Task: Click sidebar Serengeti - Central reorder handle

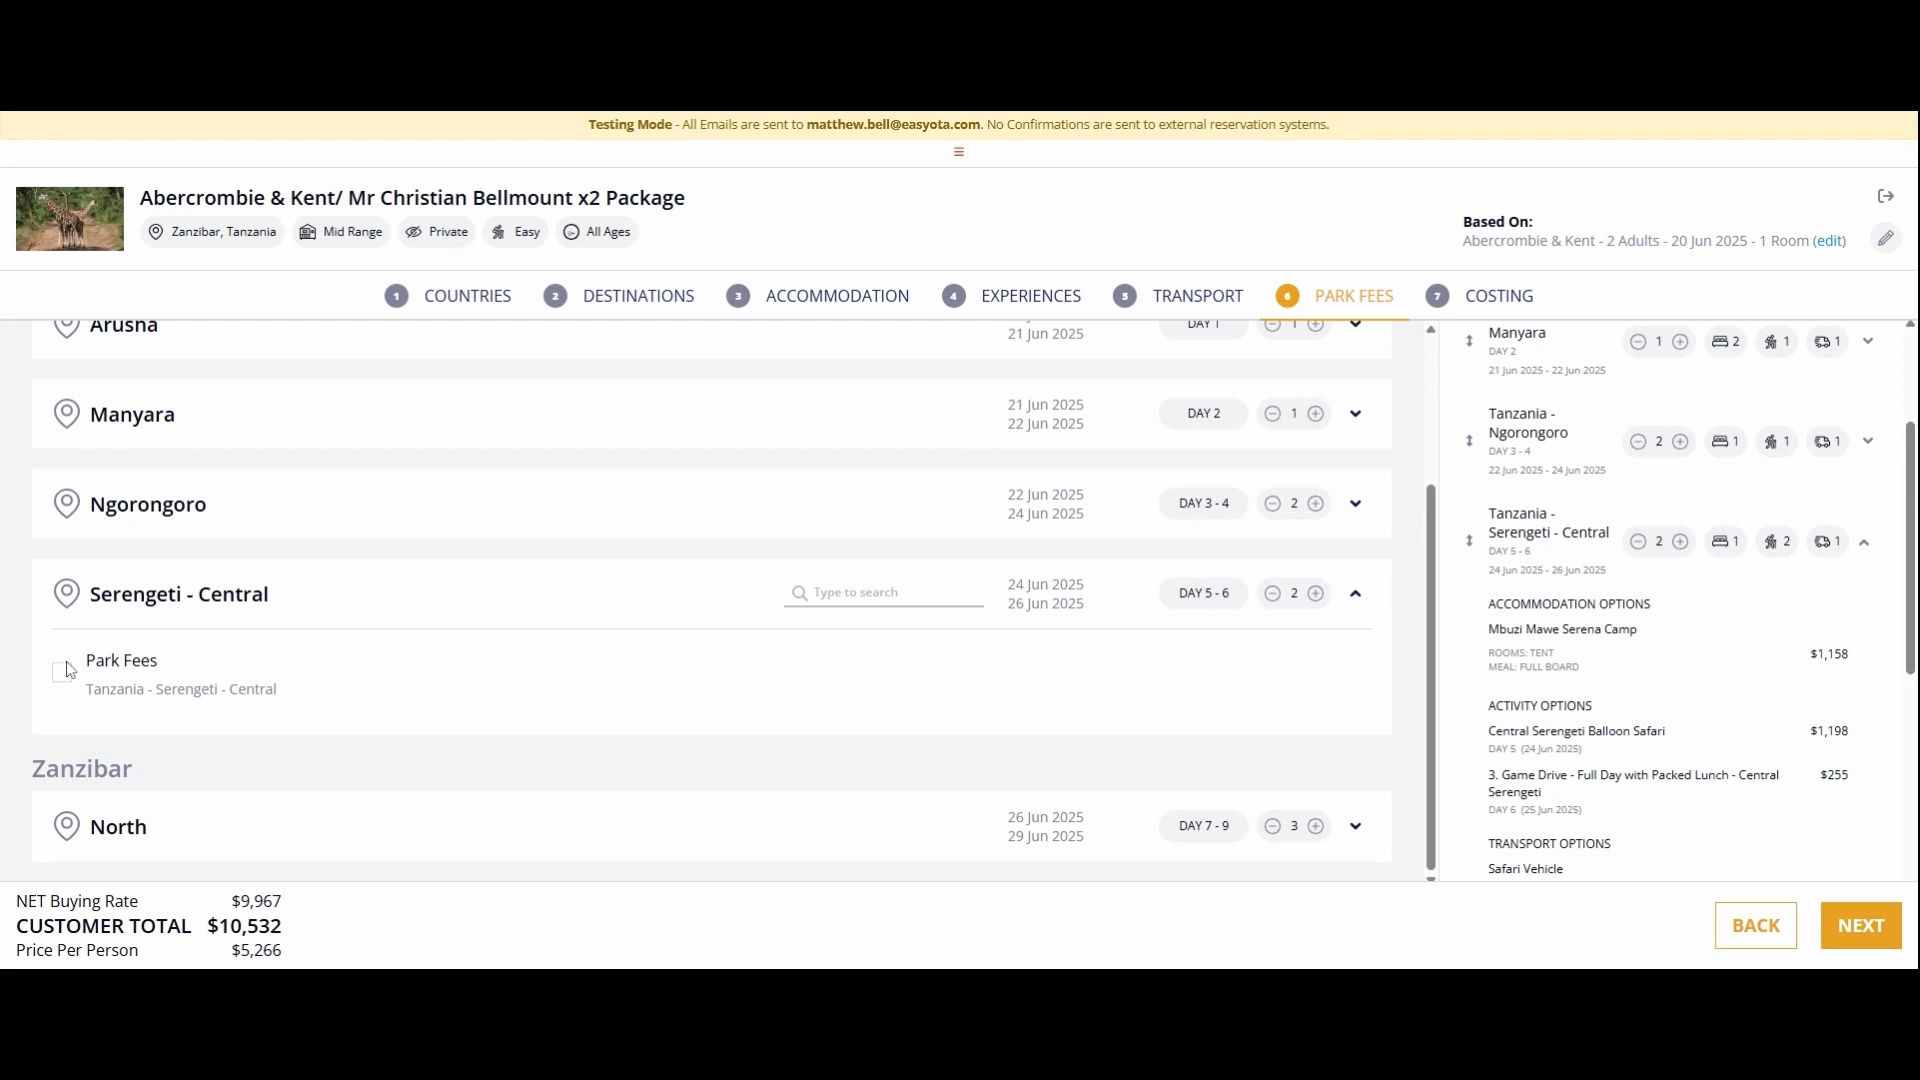Action: (1469, 541)
